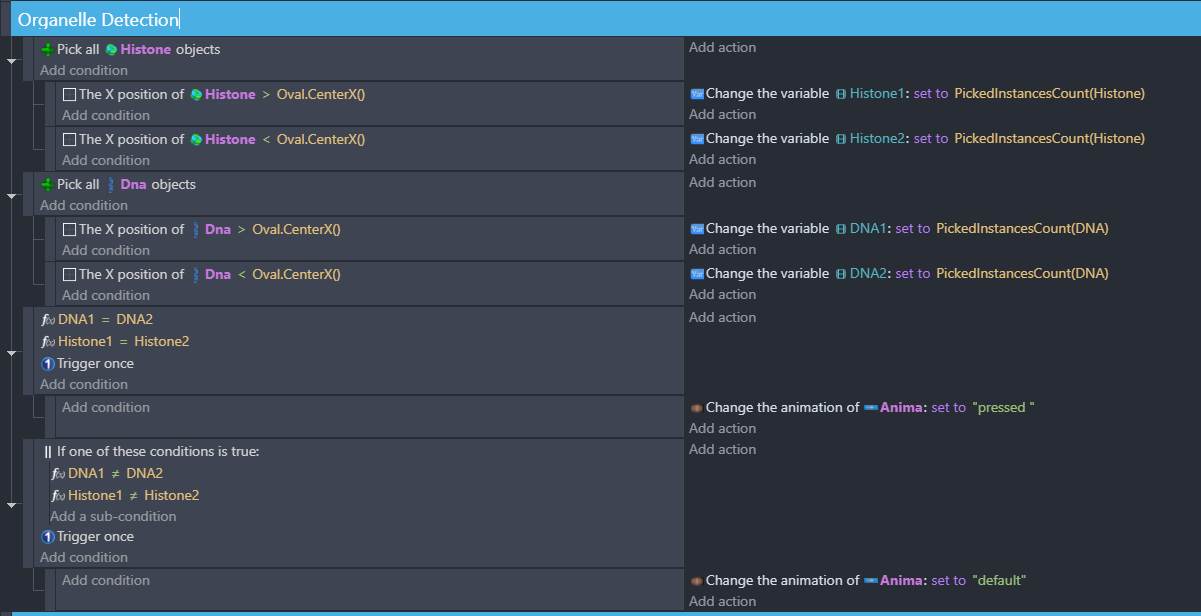Image resolution: width=1201 pixels, height=616 pixels.
Task: Click the position icon of the Histone > Oval.CenterX() condition
Action: pos(69,94)
